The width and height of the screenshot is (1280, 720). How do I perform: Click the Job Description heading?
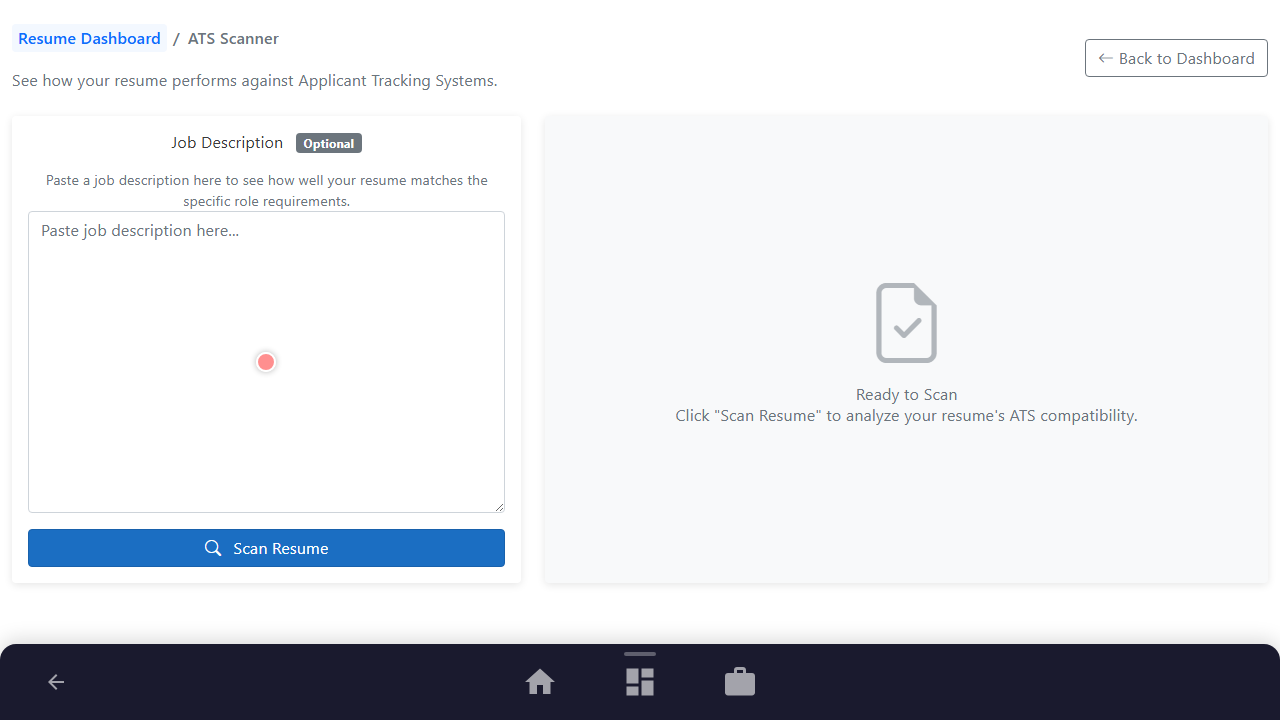click(227, 142)
